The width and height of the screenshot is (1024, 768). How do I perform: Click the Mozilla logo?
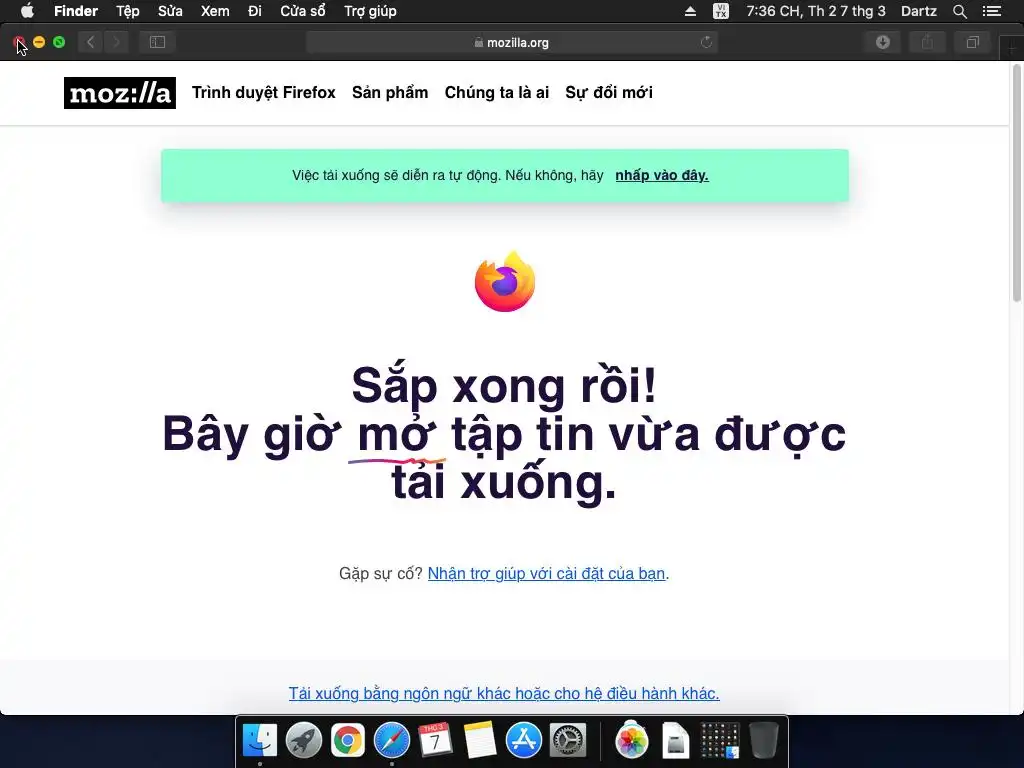pyautogui.click(x=120, y=93)
